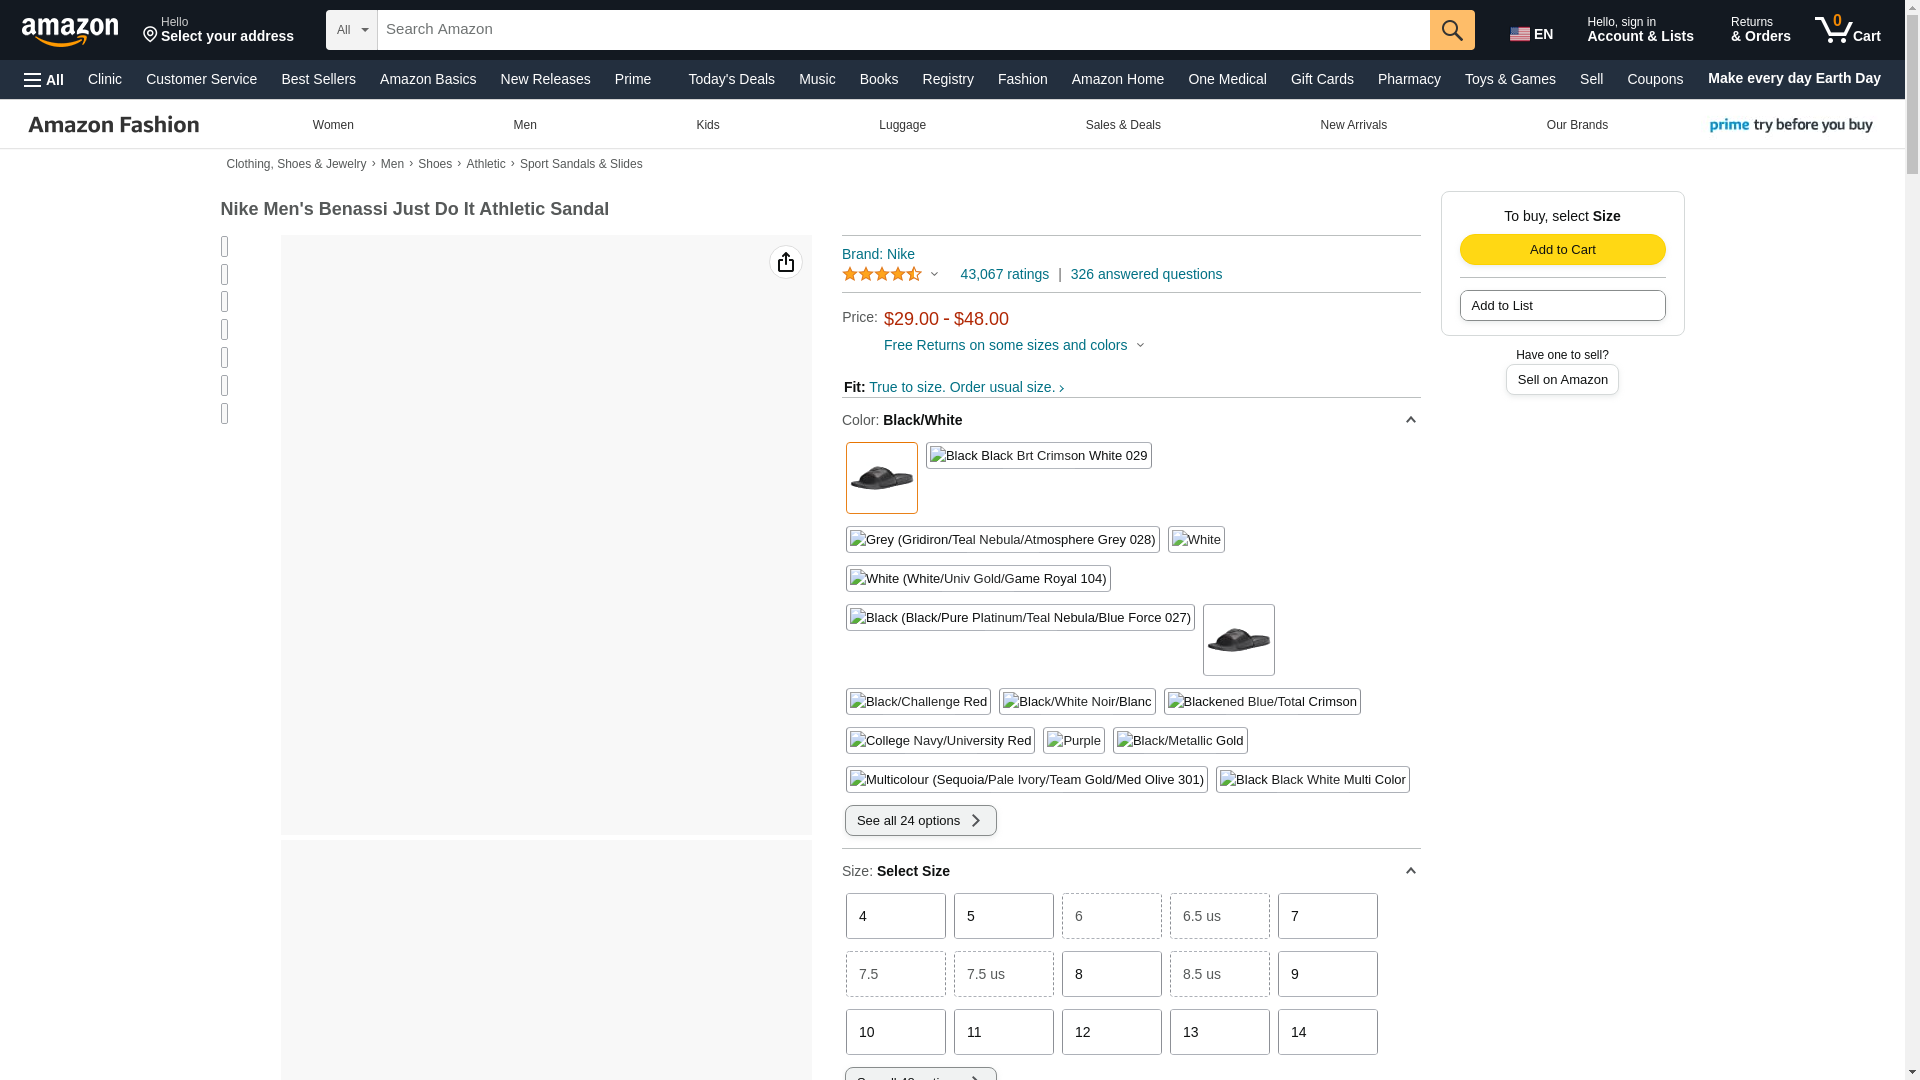1920x1080 pixels.
Task: Choose size 8 option
Action: [x=1111, y=973]
